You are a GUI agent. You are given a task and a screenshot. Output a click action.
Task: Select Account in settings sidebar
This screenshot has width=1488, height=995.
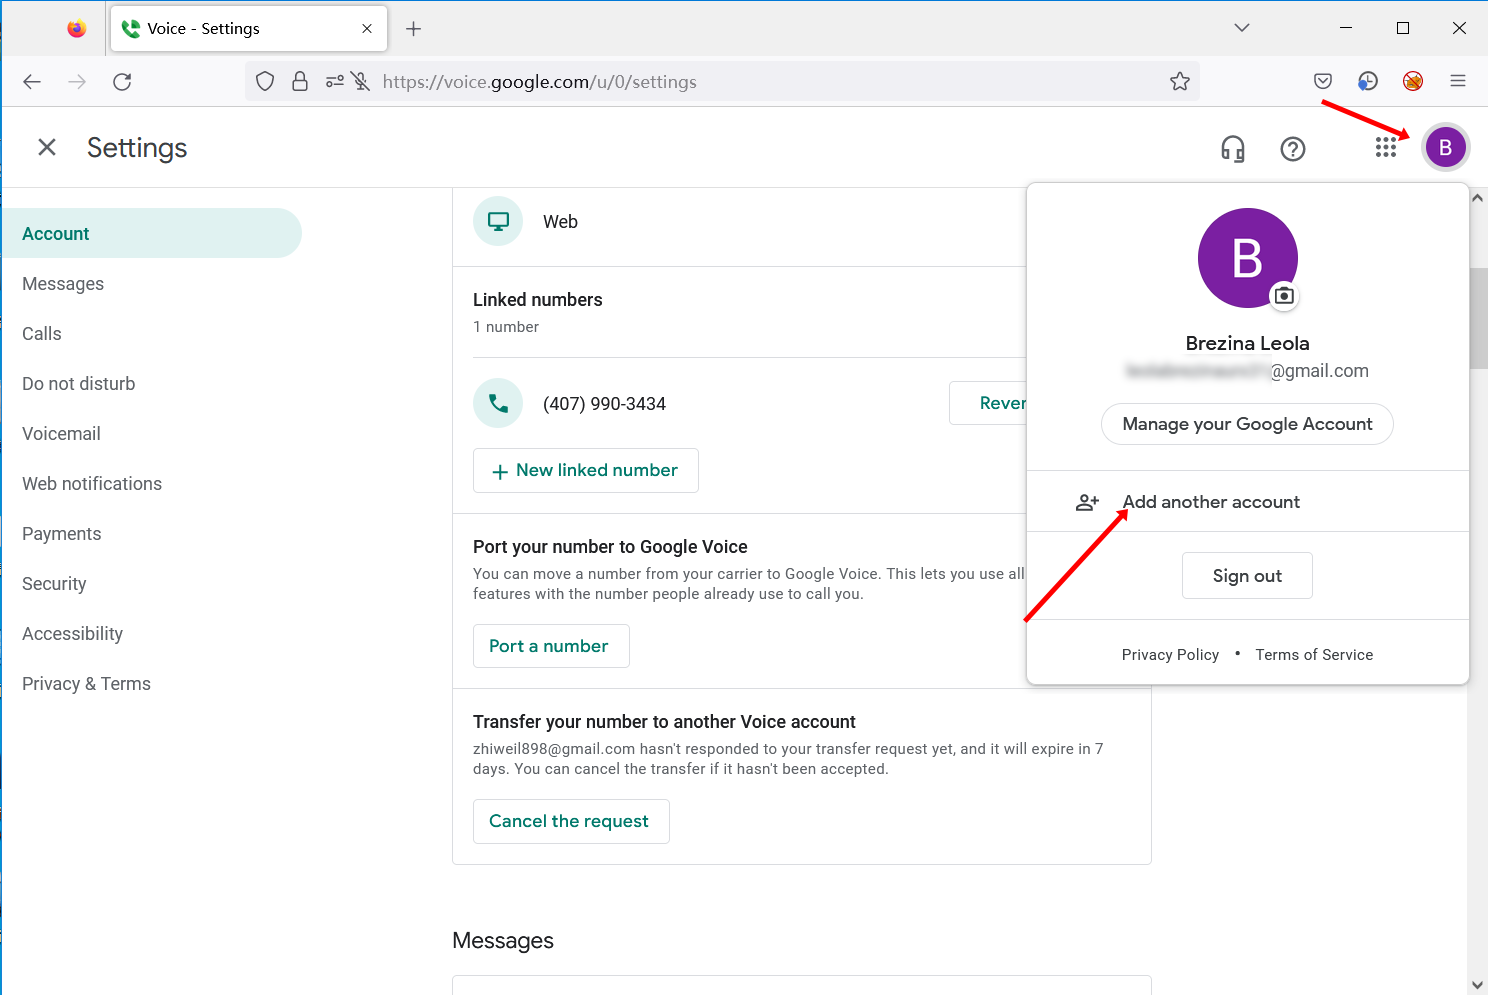pyautogui.click(x=151, y=233)
